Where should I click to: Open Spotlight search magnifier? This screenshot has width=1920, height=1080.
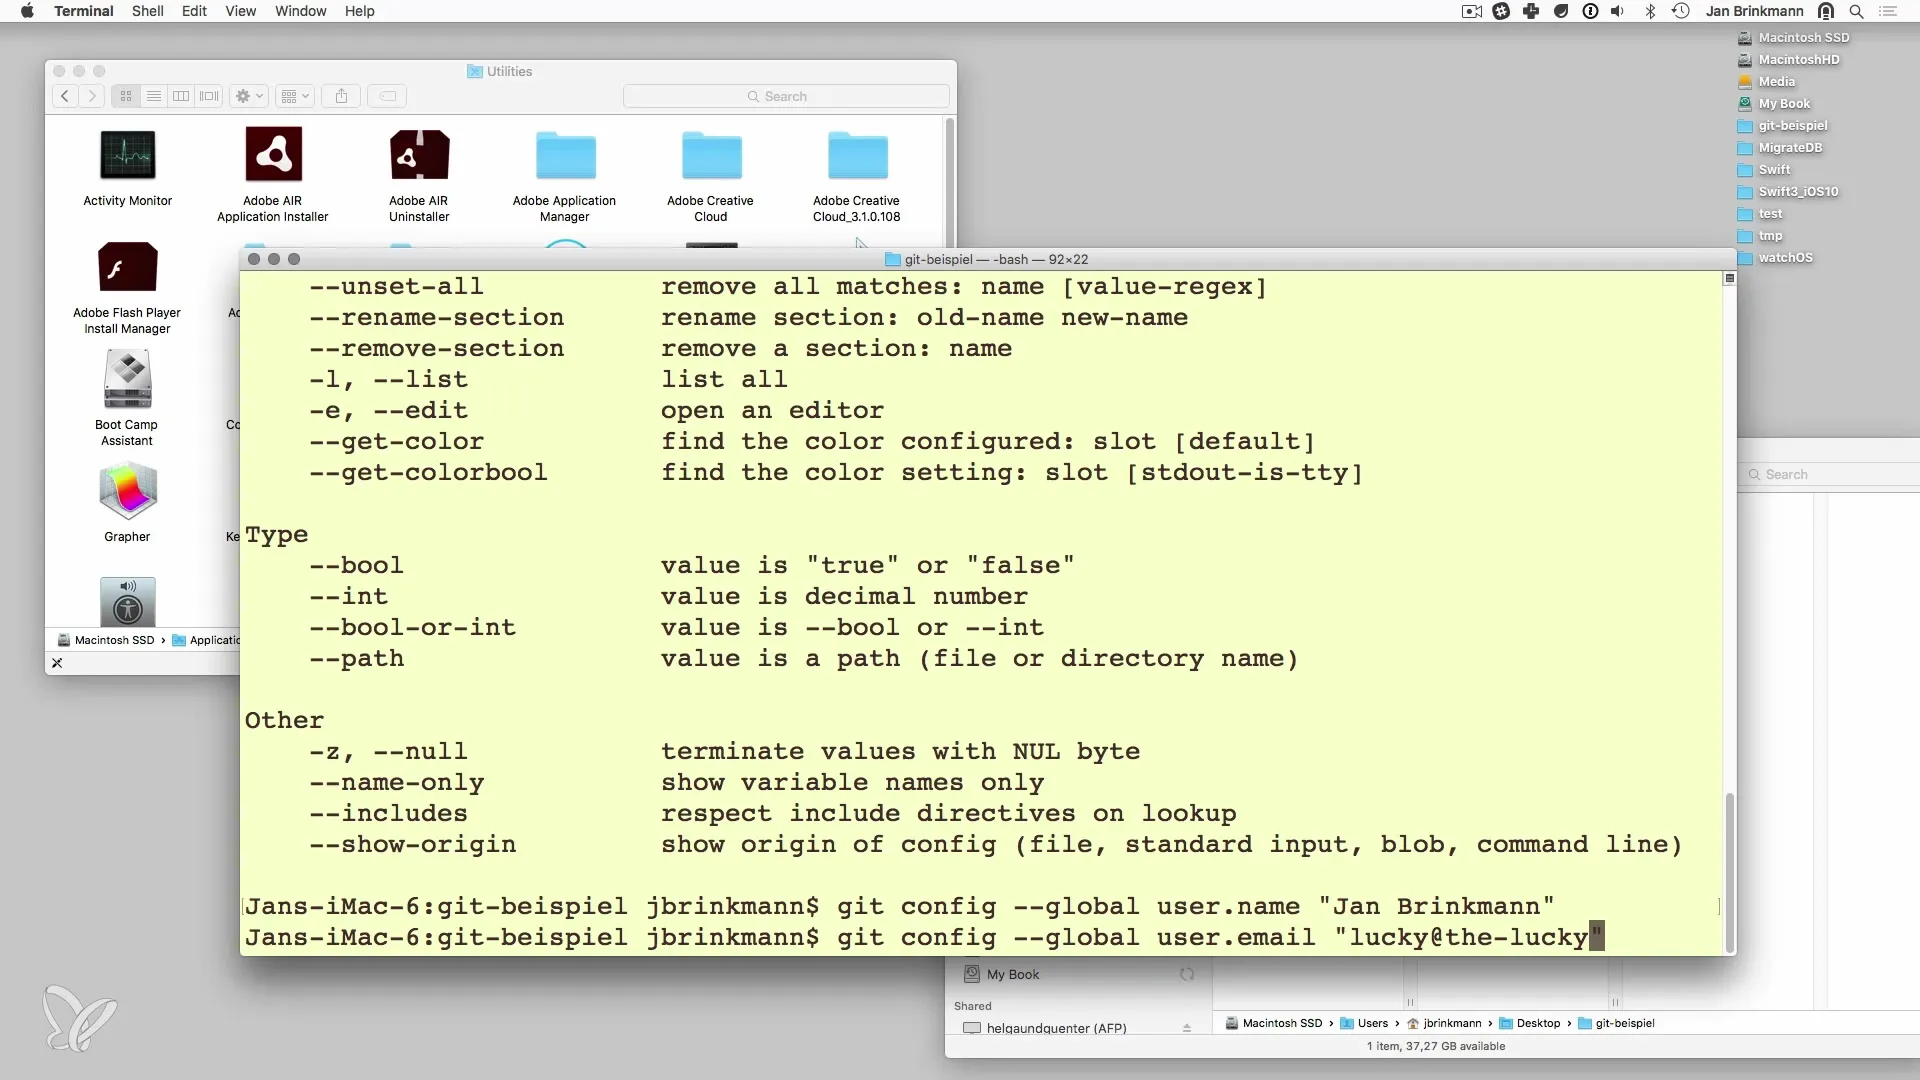pos(1856,11)
